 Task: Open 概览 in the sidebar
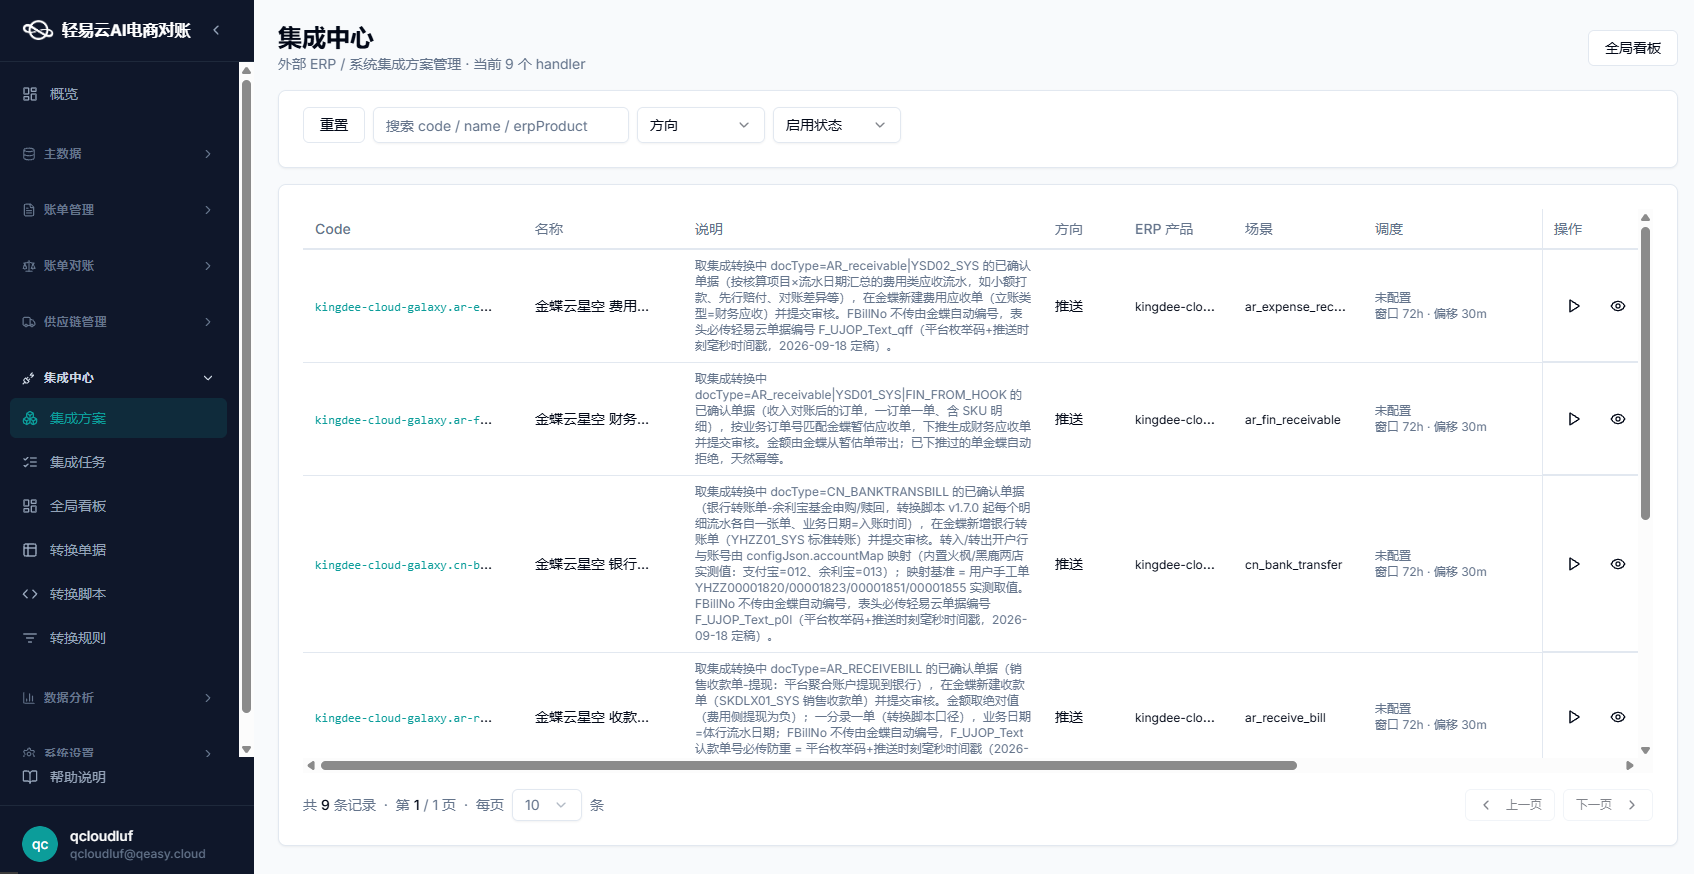pos(118,94)
